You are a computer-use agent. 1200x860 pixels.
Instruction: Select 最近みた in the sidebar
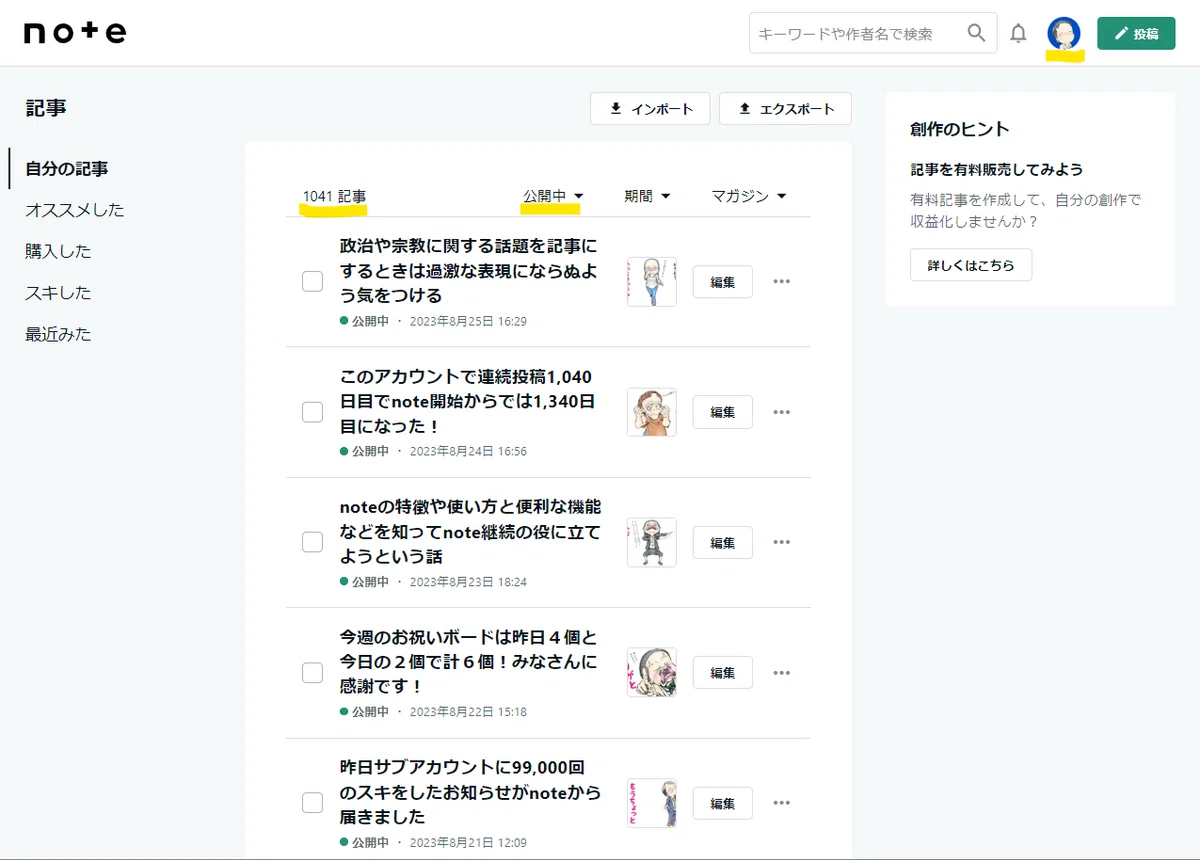coord(58,334)
